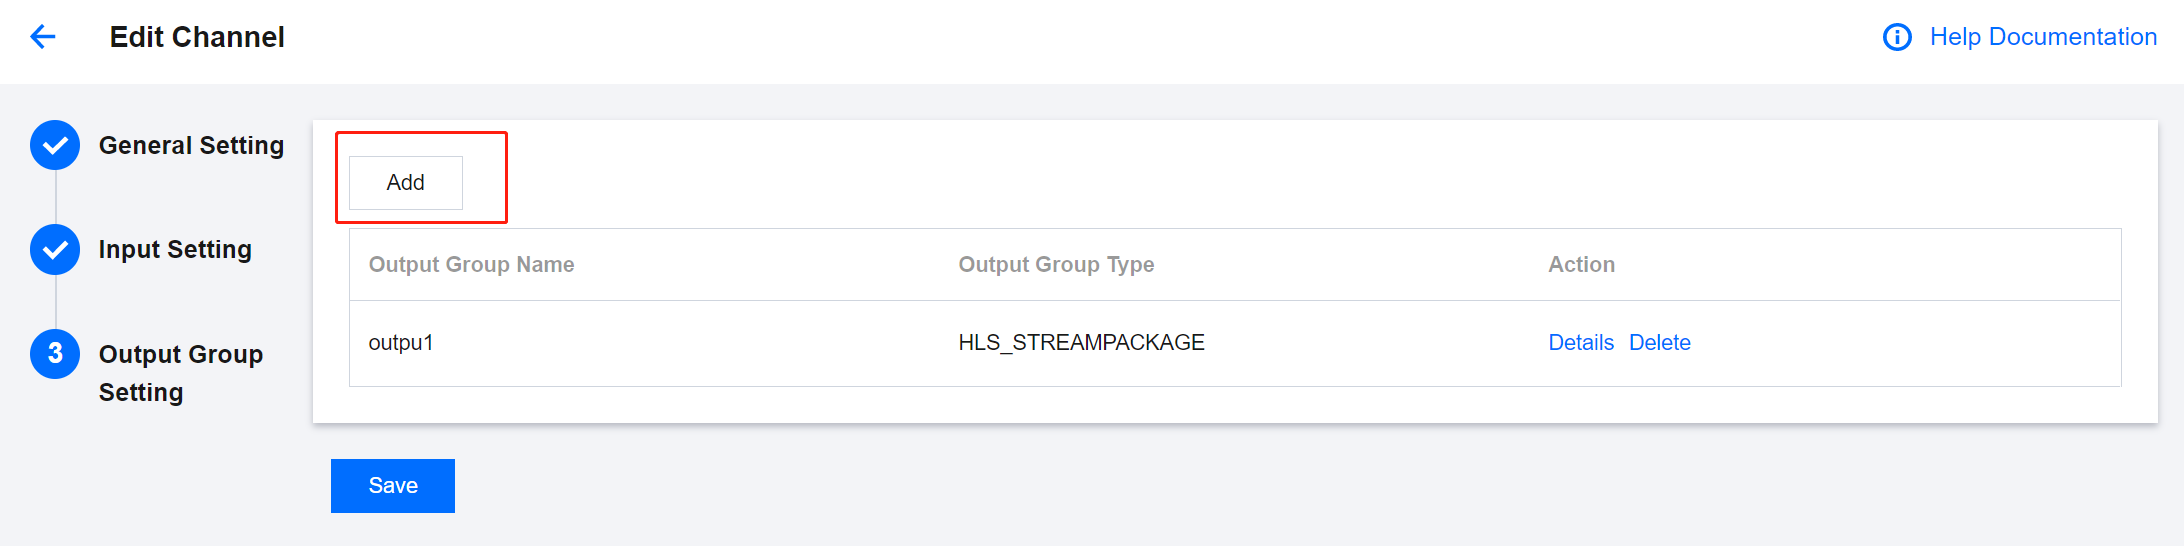This screenshot has height=546, width=2184.
Task: Click the step 3 number circle icon
Action: click(55, 354)
